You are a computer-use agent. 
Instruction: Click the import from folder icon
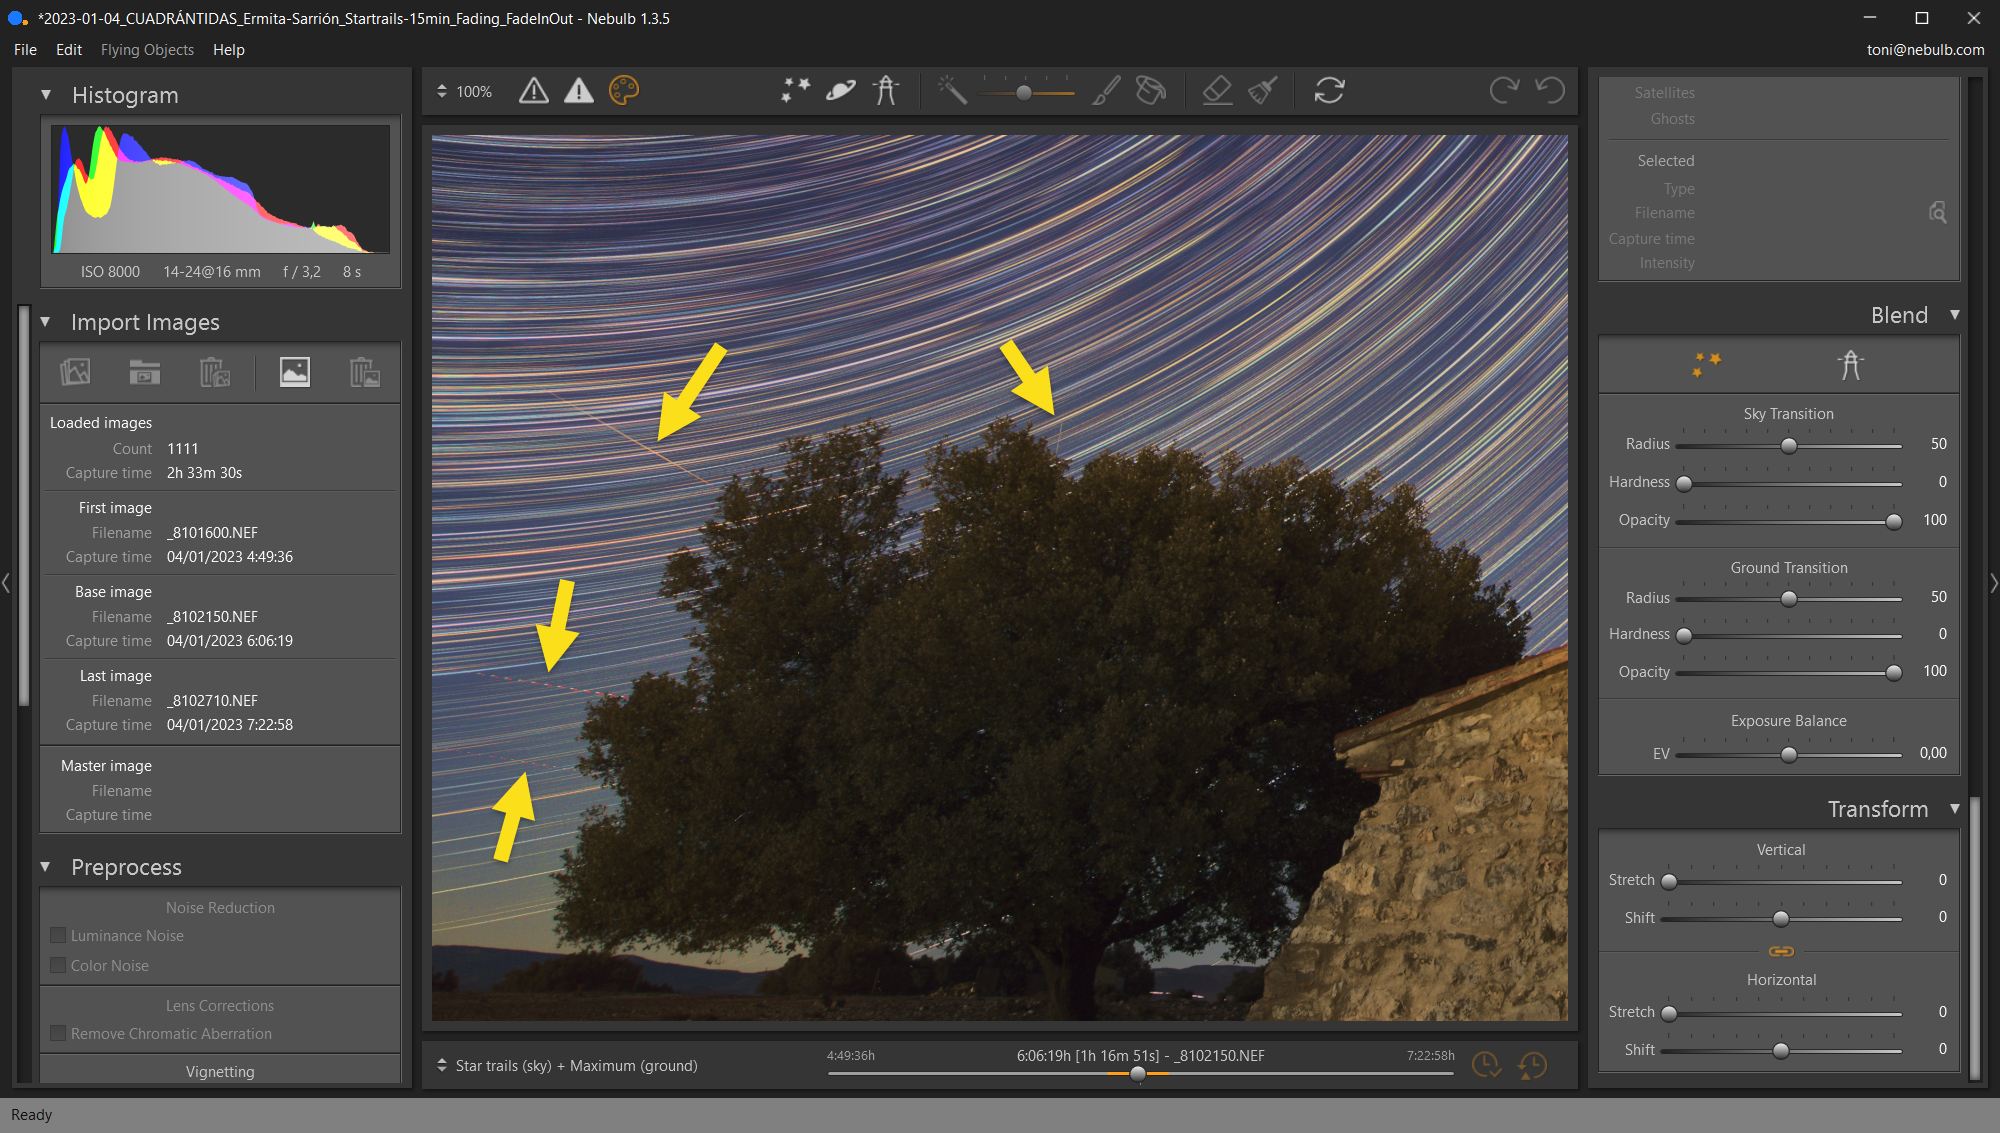[145, 372]
